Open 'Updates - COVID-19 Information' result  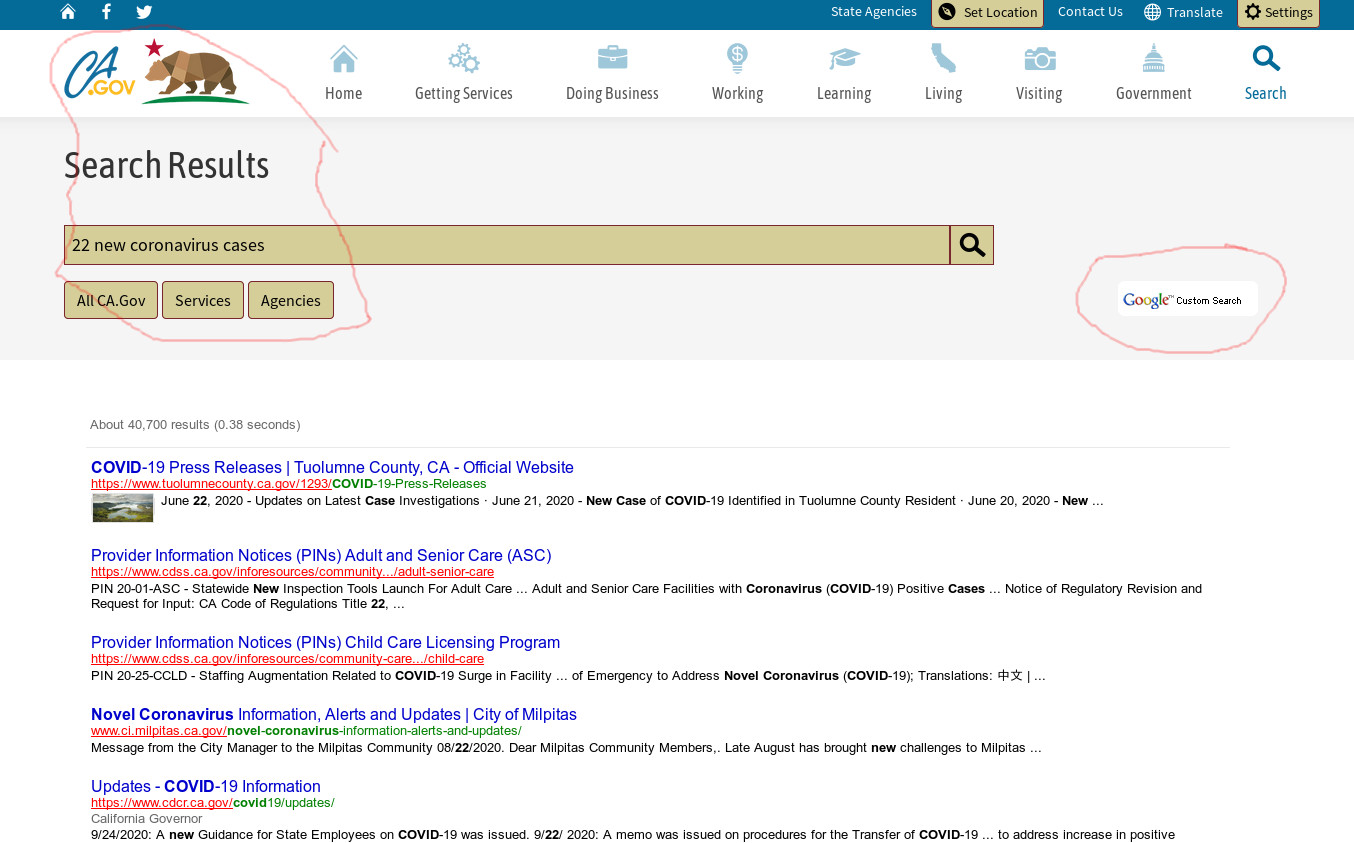pyautogui.click(x=206, y=786)
